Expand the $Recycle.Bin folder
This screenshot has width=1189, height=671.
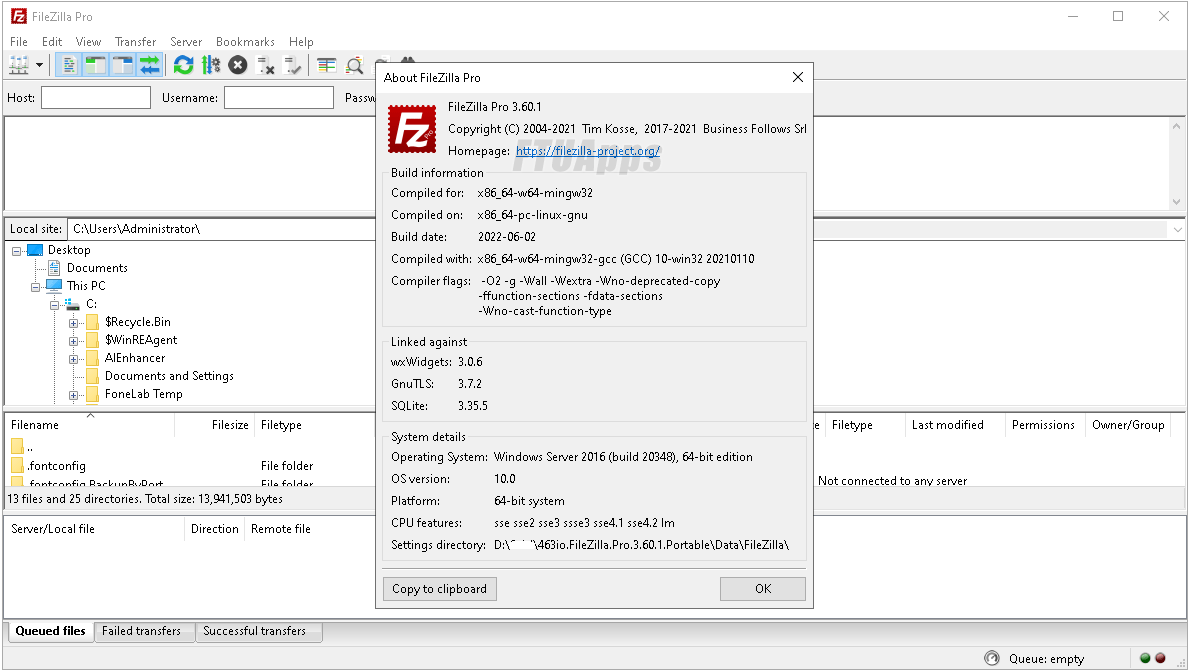[x=74, y=323]
